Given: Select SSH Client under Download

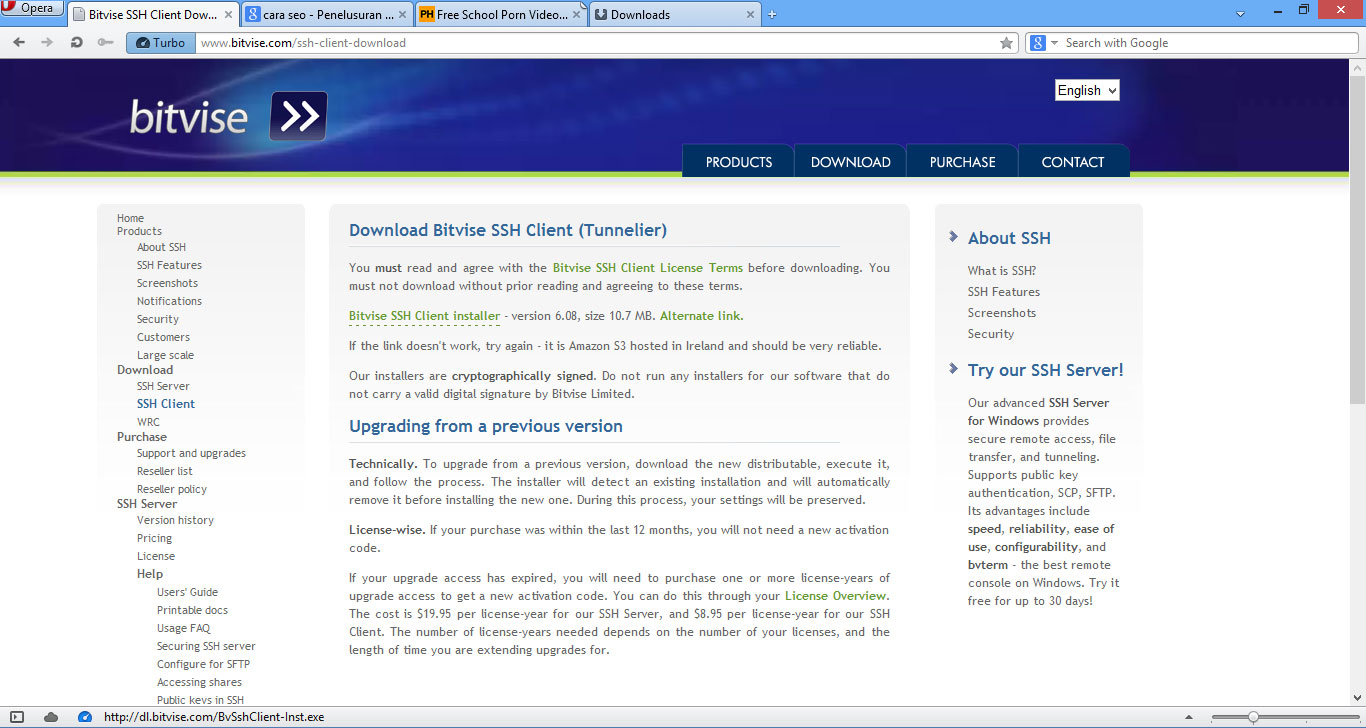Looking at the screenshot, I should coord(166,404).
